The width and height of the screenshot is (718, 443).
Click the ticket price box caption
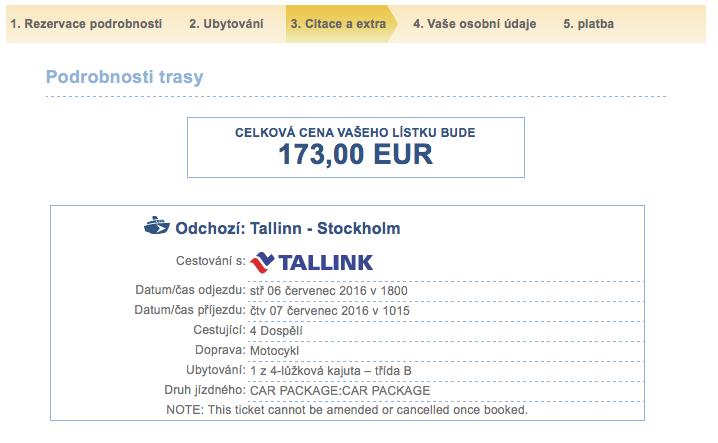(x=355, y=132)
